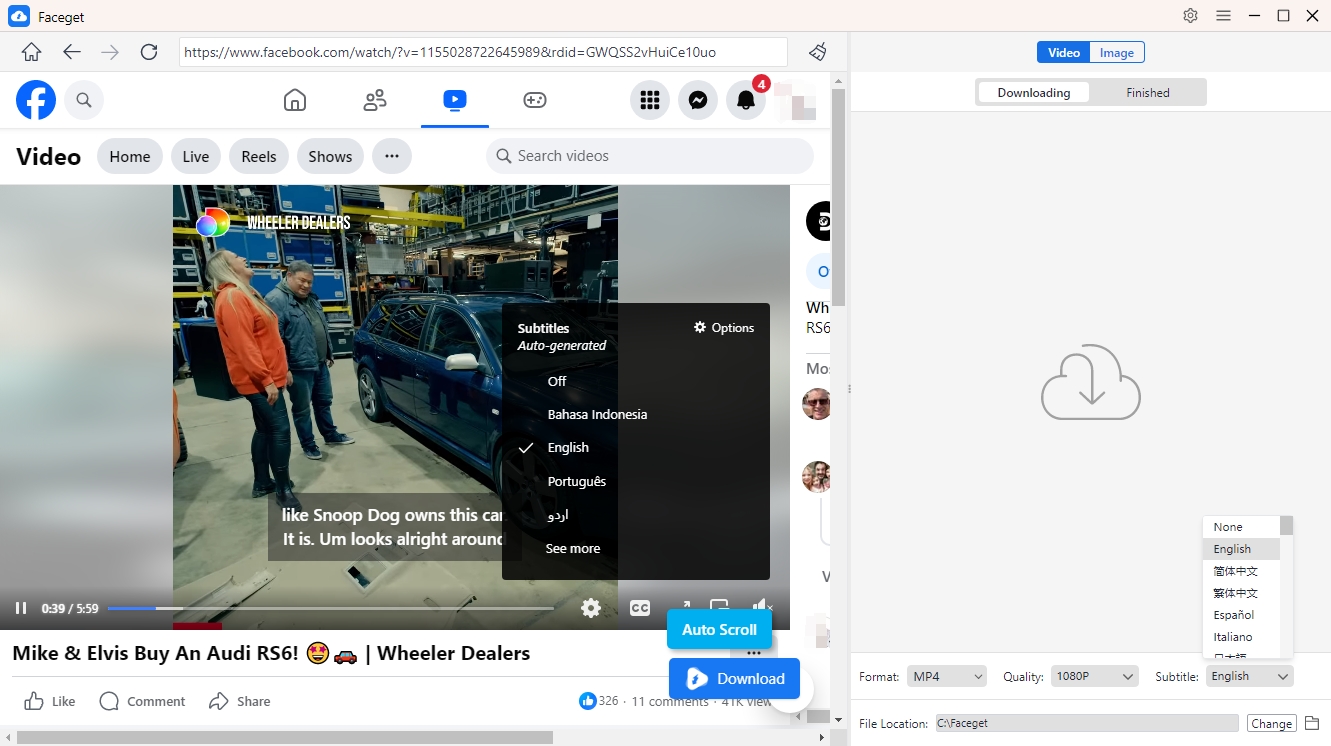Choose 繁体中文 in the subtitle list
This screenshot has width=1331, height=746.
pyautogui.click(x=1241, y=593)
